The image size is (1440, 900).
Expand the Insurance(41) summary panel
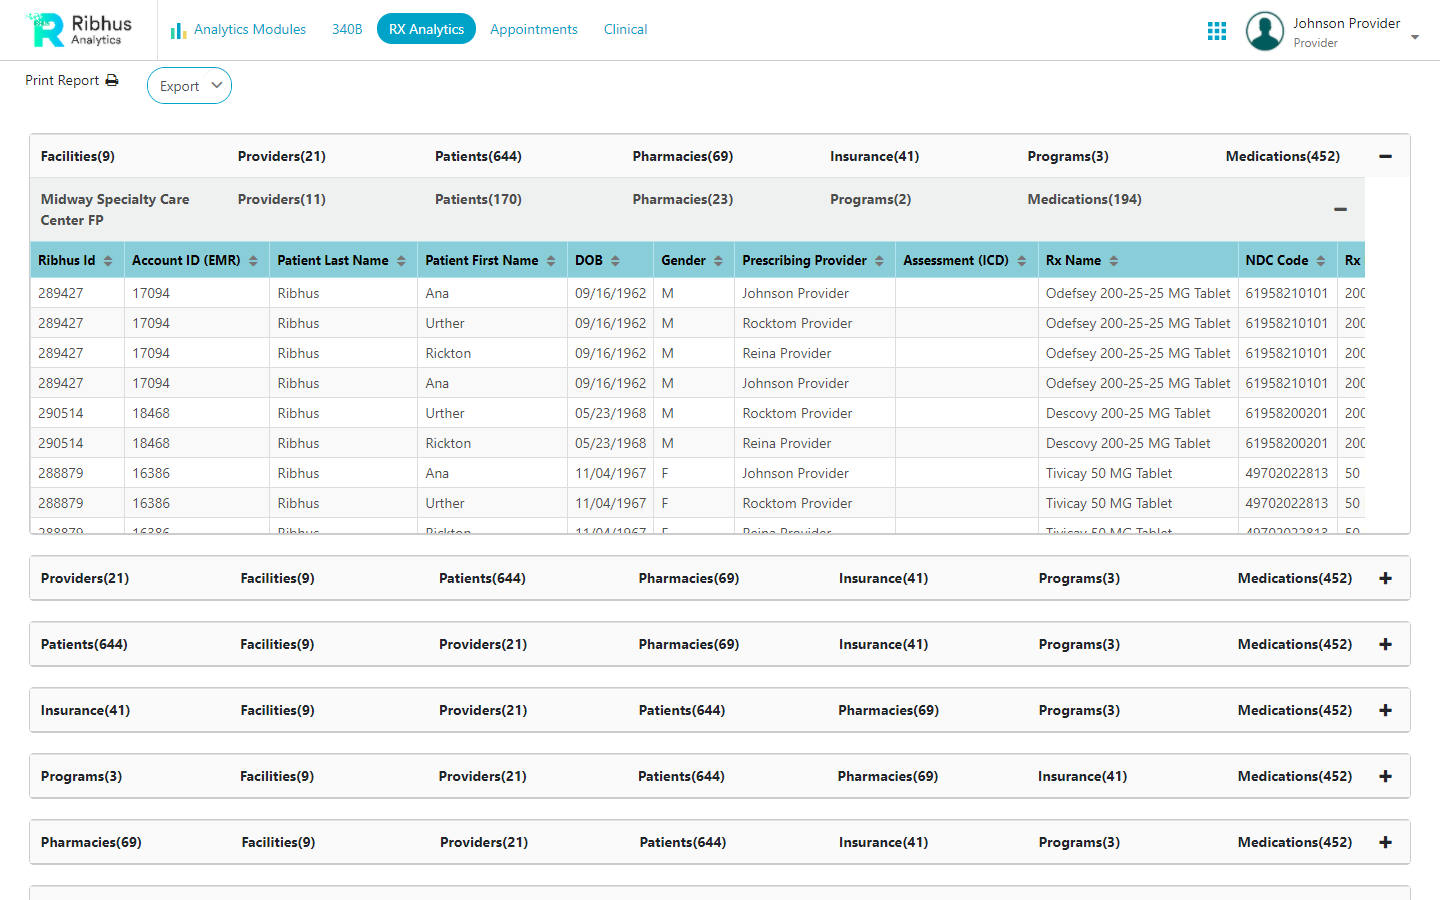pyautogui.click(x=1385, y=711)
